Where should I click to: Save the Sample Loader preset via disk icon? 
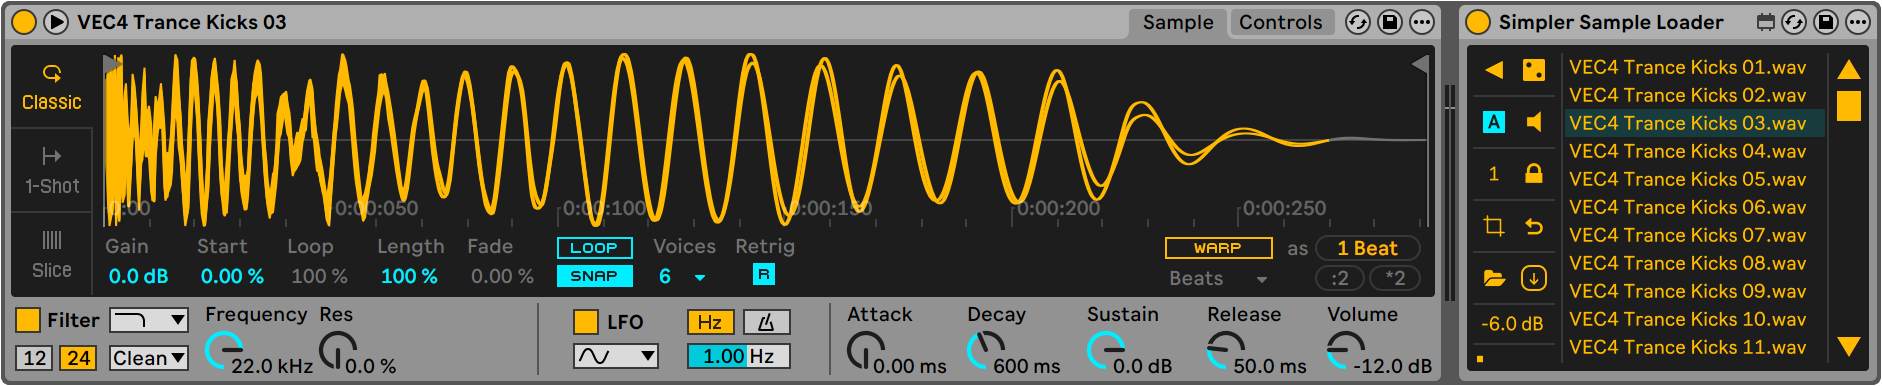pyautogui.click(x=1826, y=22)
